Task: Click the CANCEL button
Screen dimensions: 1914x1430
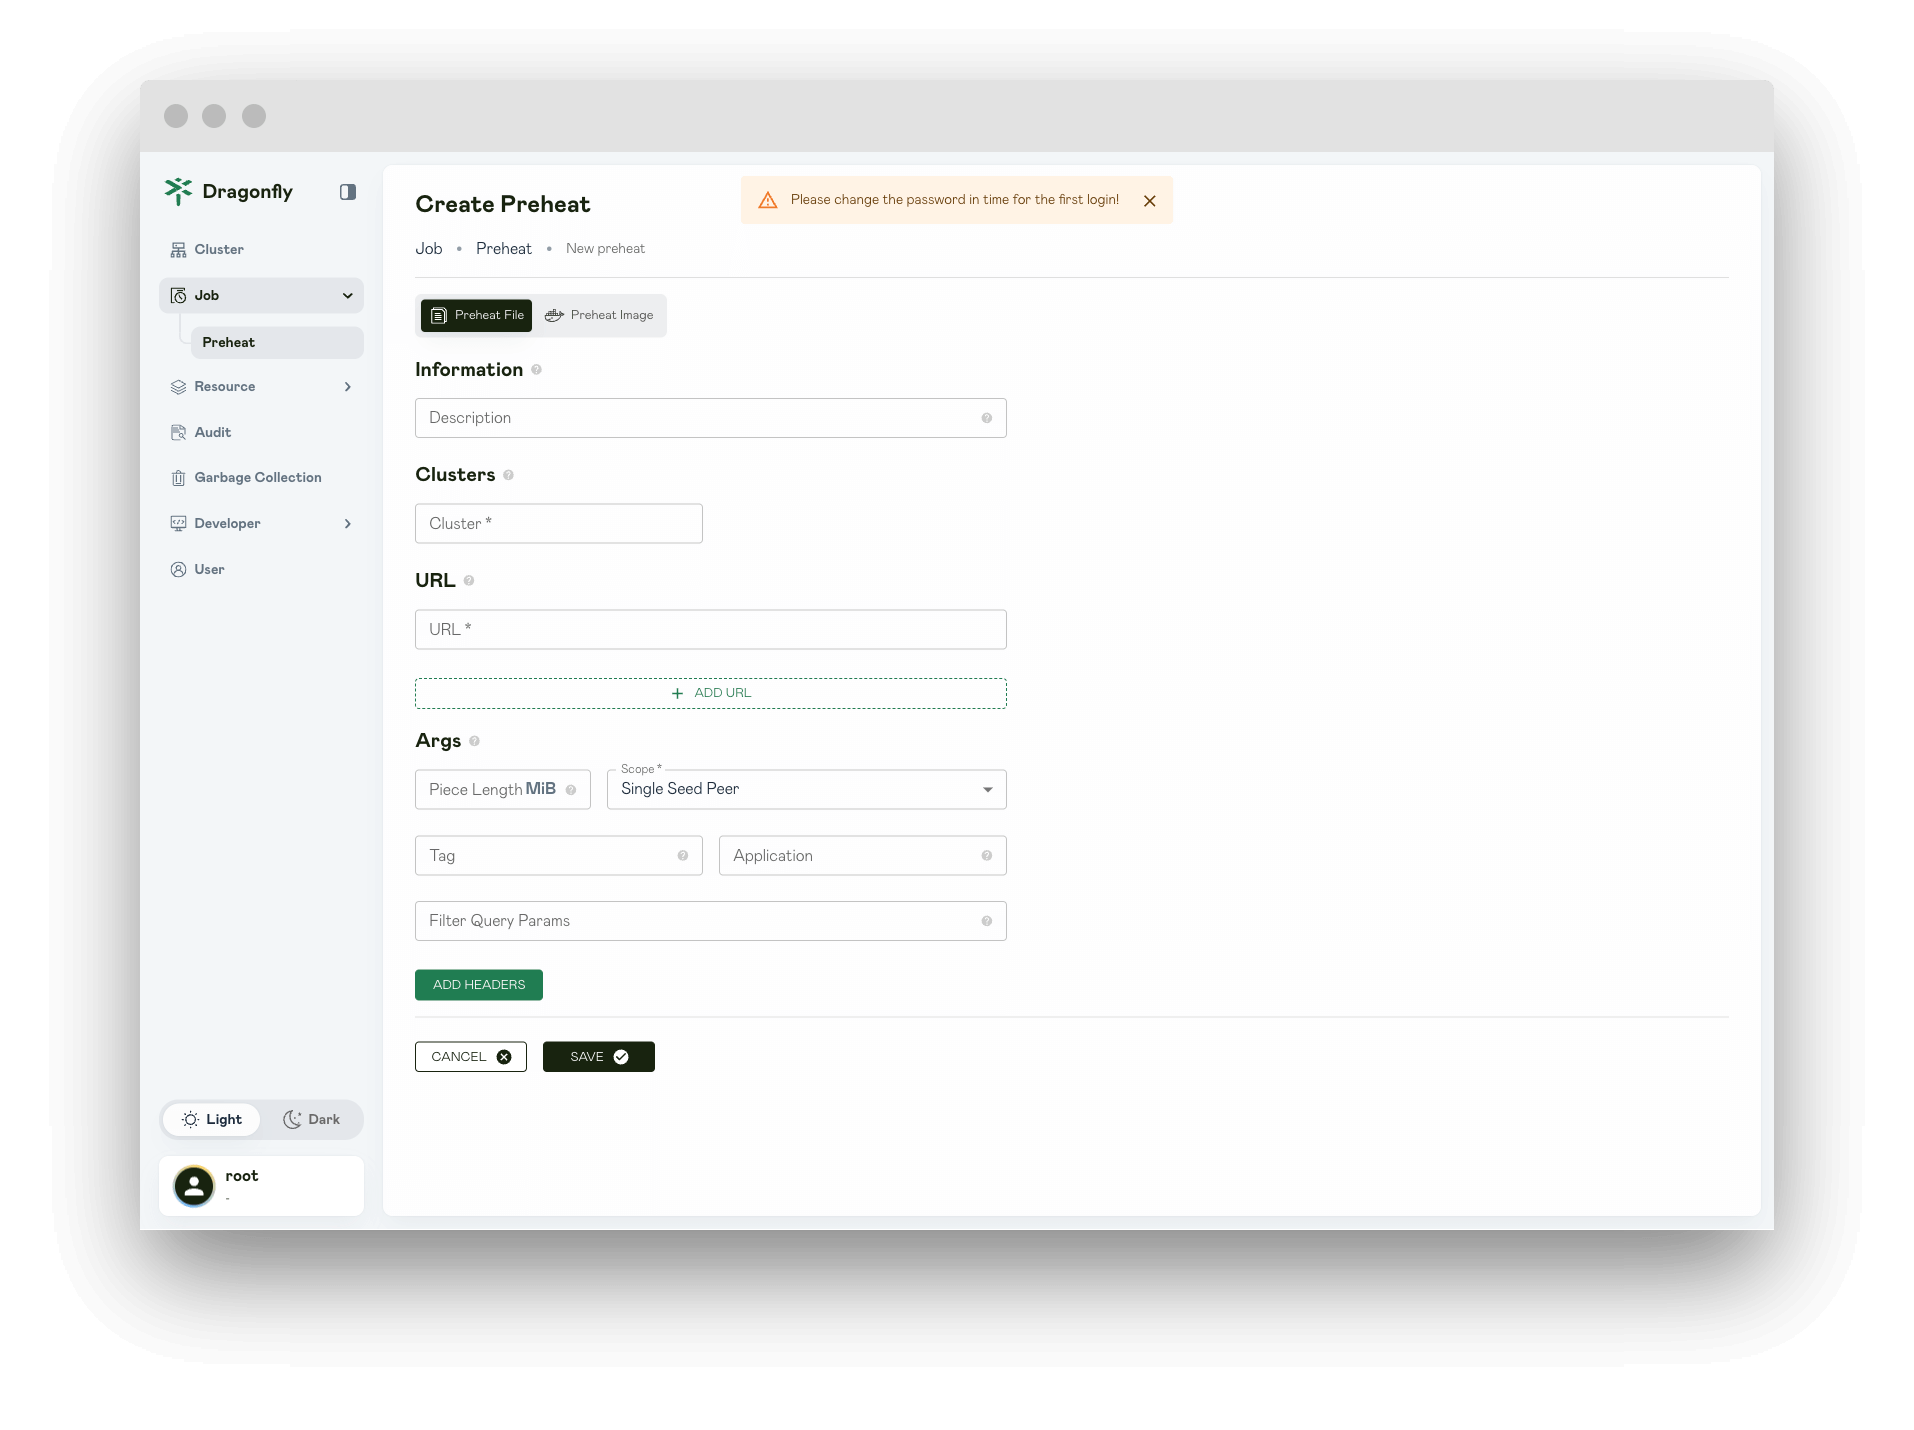Action: [471, 1057]
